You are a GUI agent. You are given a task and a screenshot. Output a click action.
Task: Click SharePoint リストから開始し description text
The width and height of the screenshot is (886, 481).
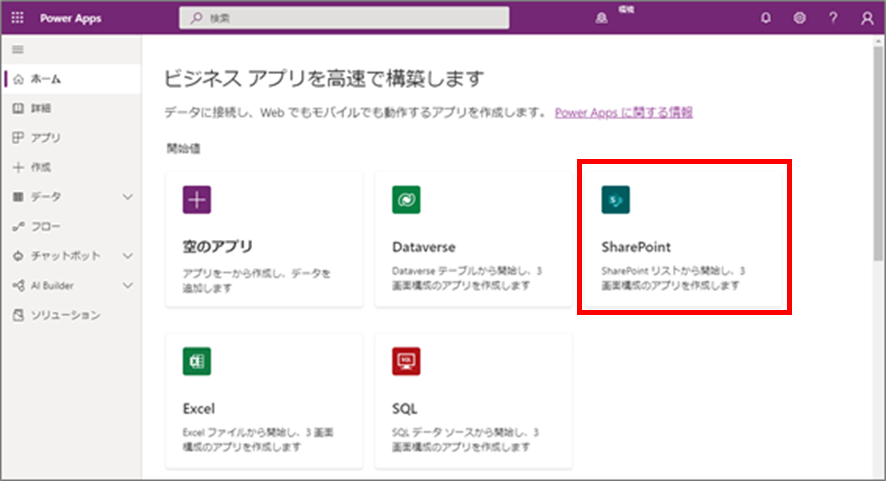(x=673, y=278)
